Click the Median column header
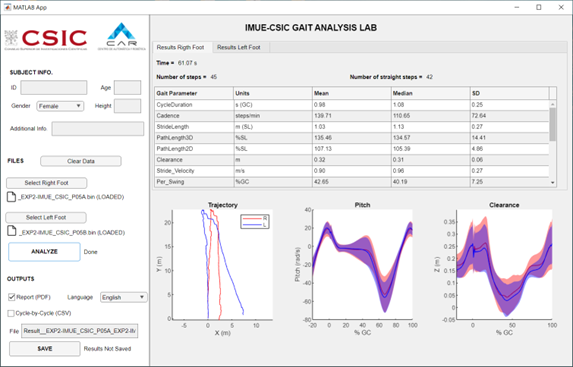Viewport: 573px width, 367px height. (x=431, y=93)
